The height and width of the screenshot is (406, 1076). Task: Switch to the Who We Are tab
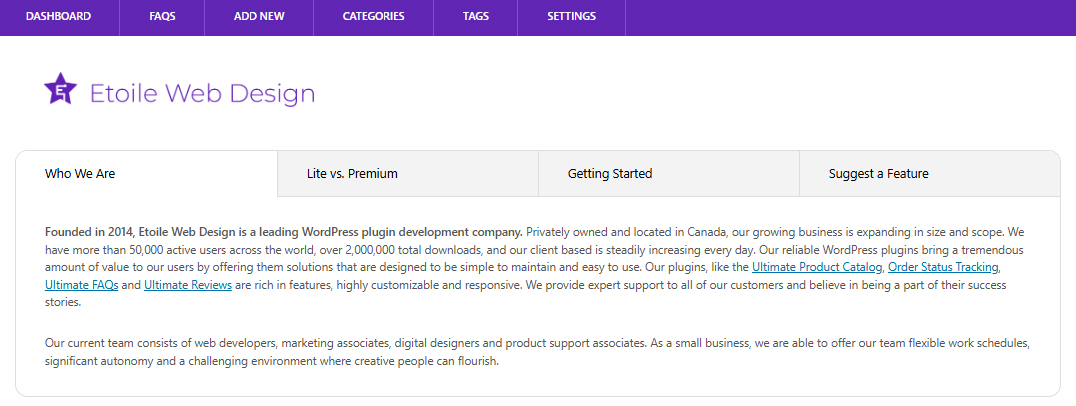point(147,174)
